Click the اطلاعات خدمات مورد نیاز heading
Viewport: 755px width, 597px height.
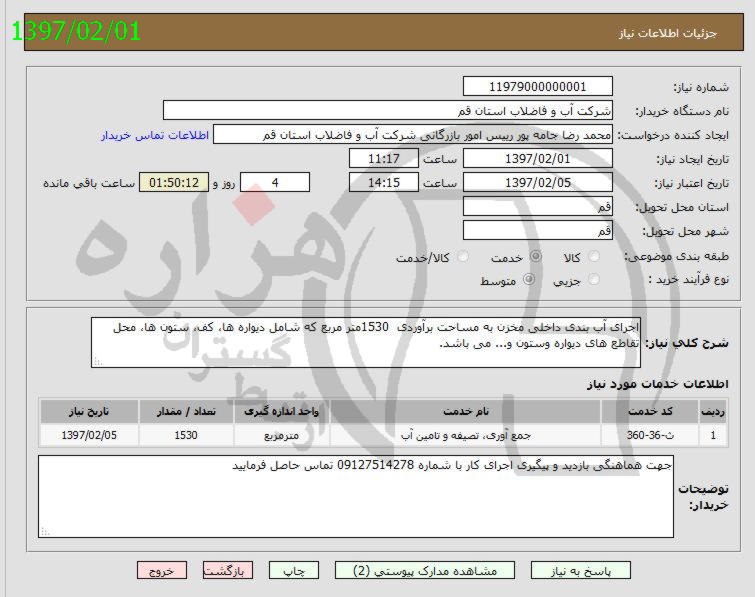[658, 384]
